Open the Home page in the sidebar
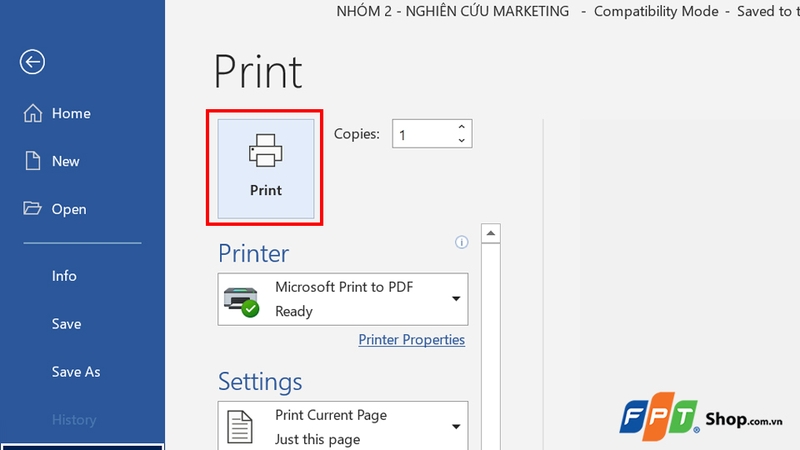 [x=57, y=113]
